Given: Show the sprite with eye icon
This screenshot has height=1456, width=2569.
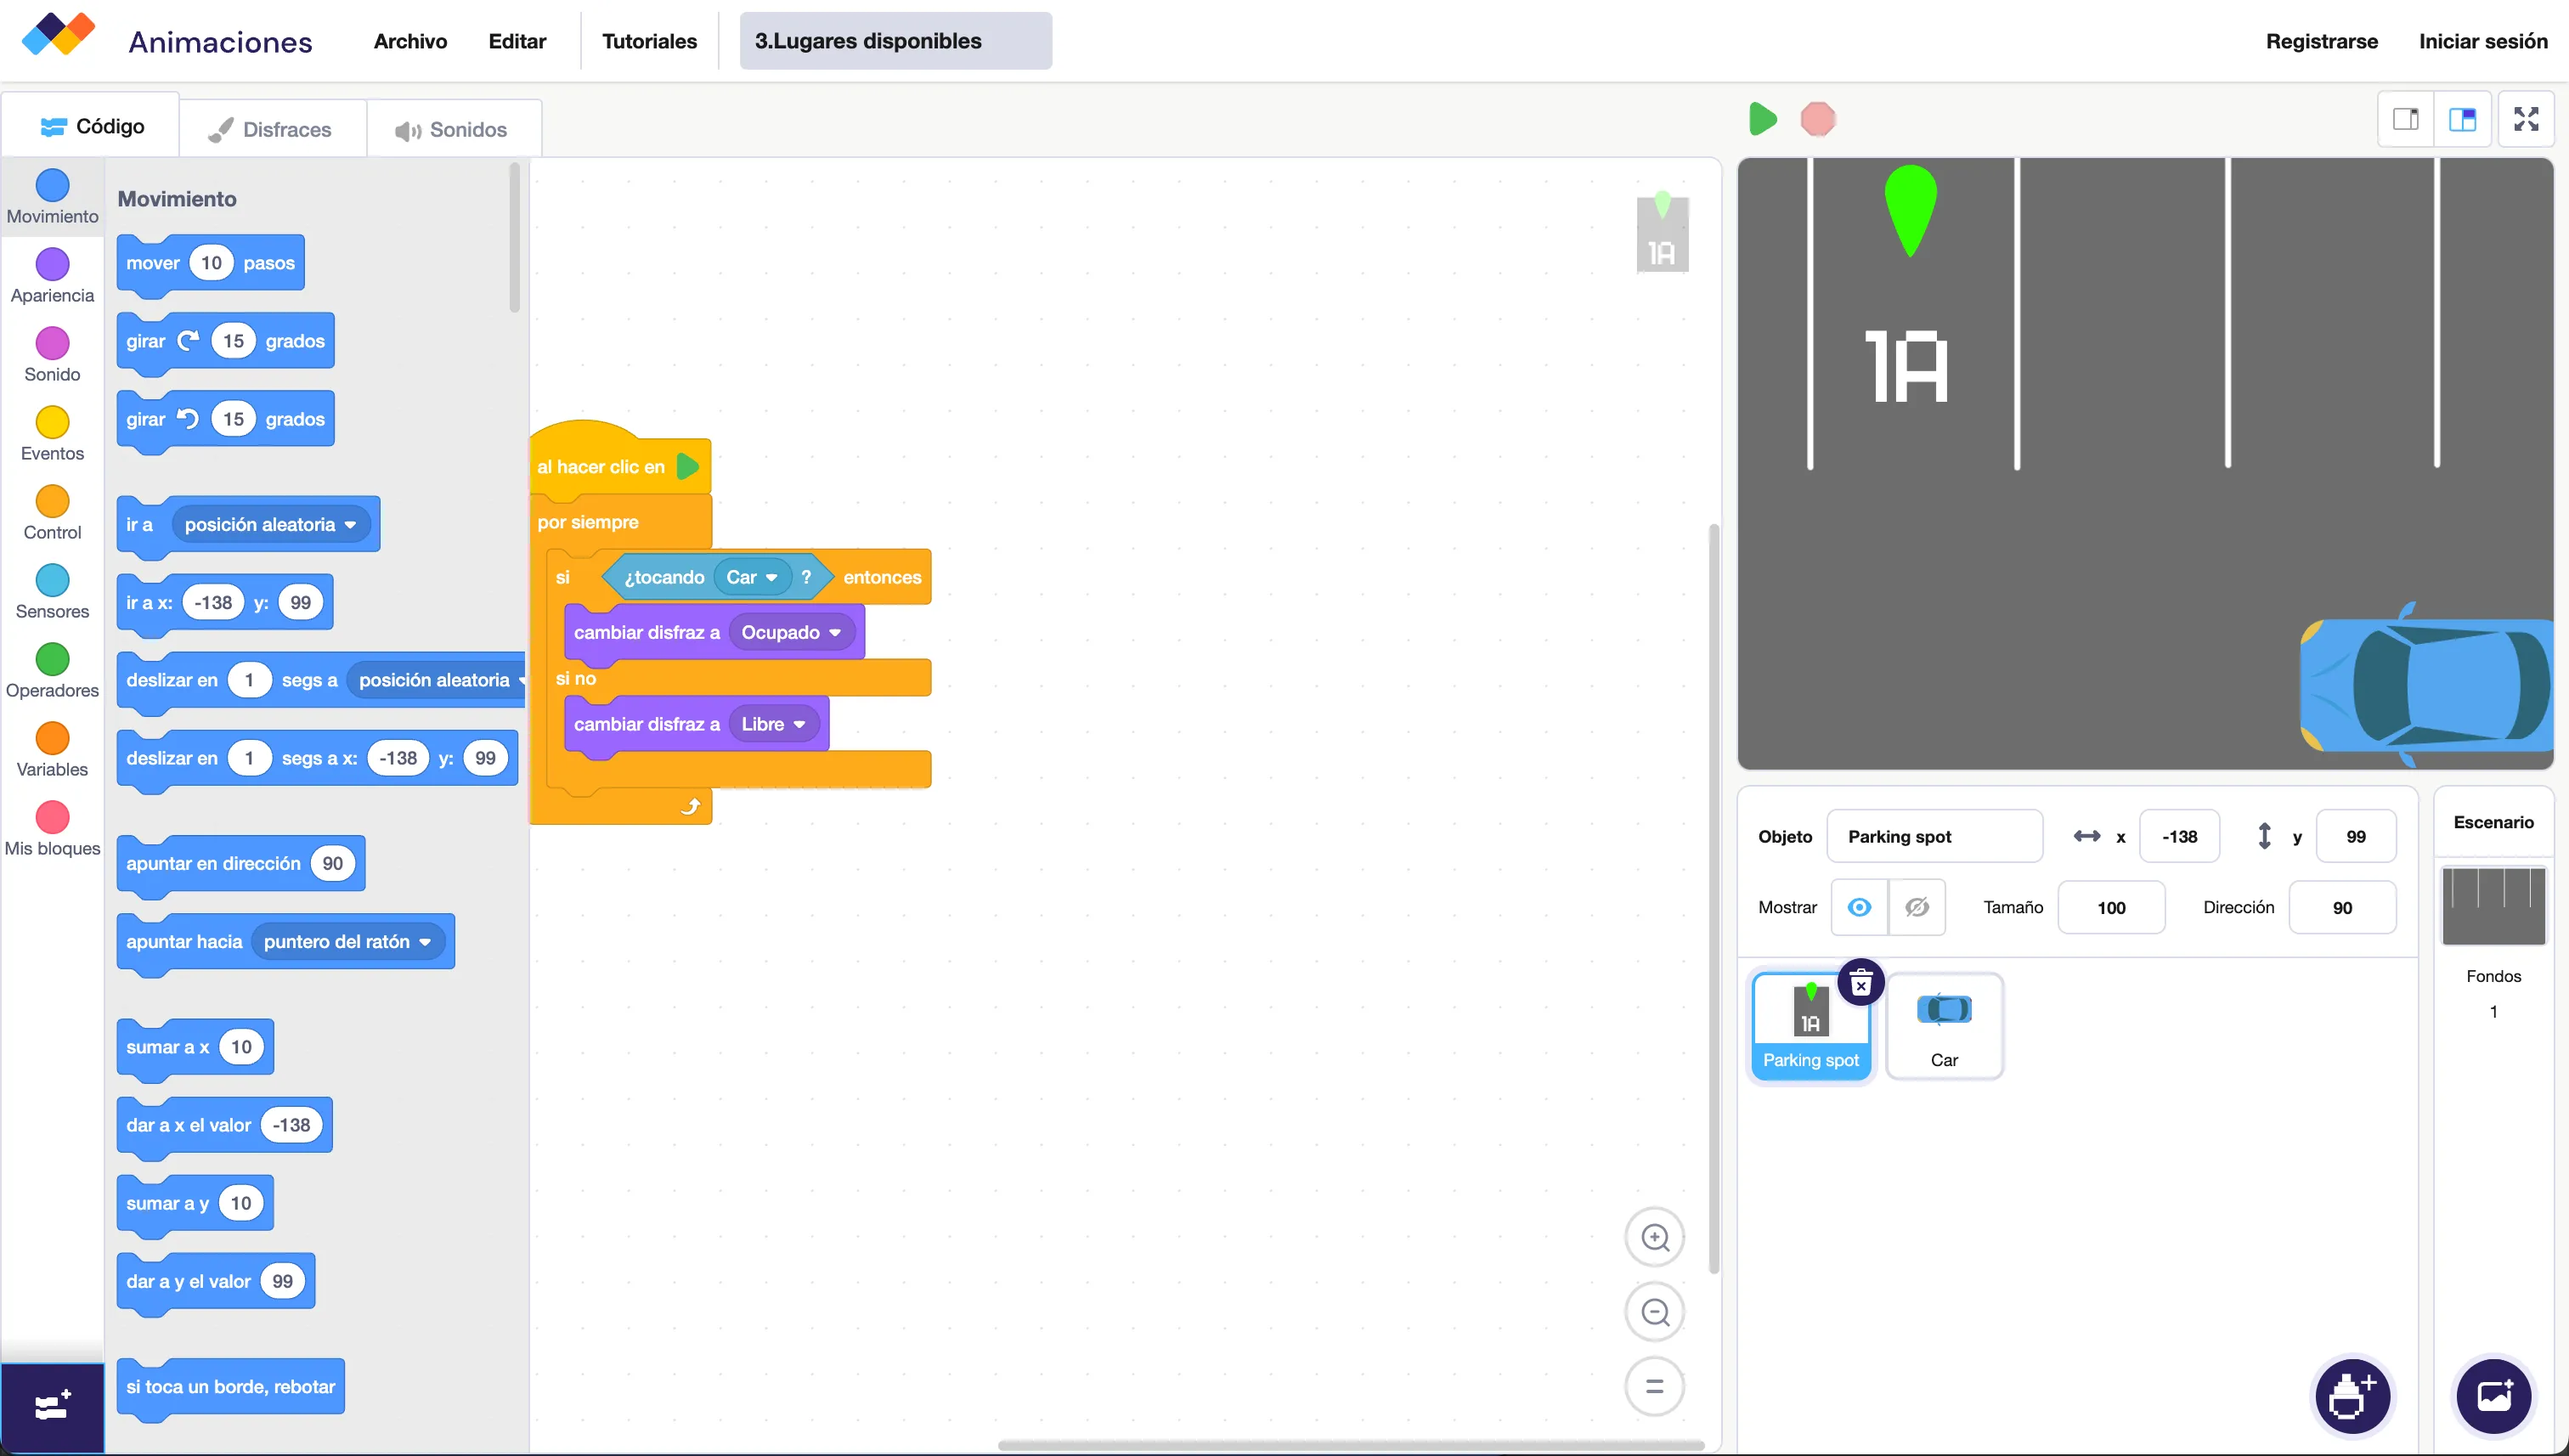Looking at the screenshot, I should 1859,907.
